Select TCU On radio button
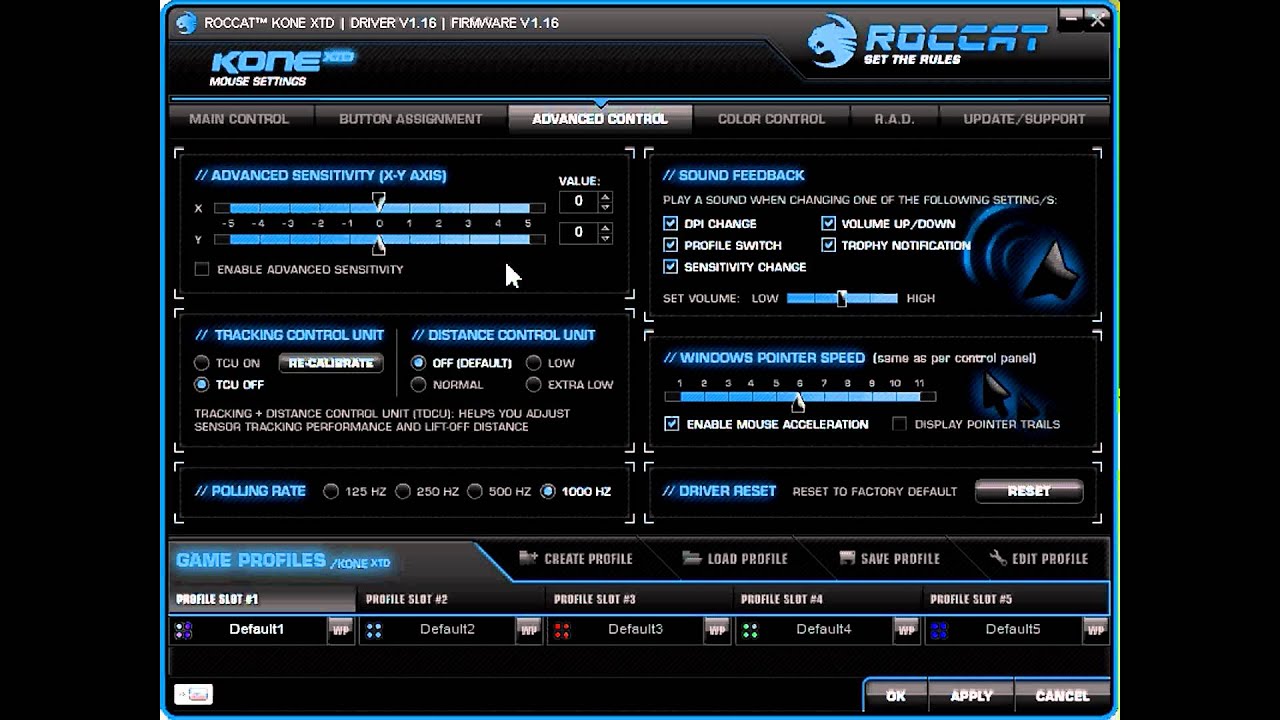Image resolution: width=1280 pixels, height=720 pixels. [x=202, y=363]
